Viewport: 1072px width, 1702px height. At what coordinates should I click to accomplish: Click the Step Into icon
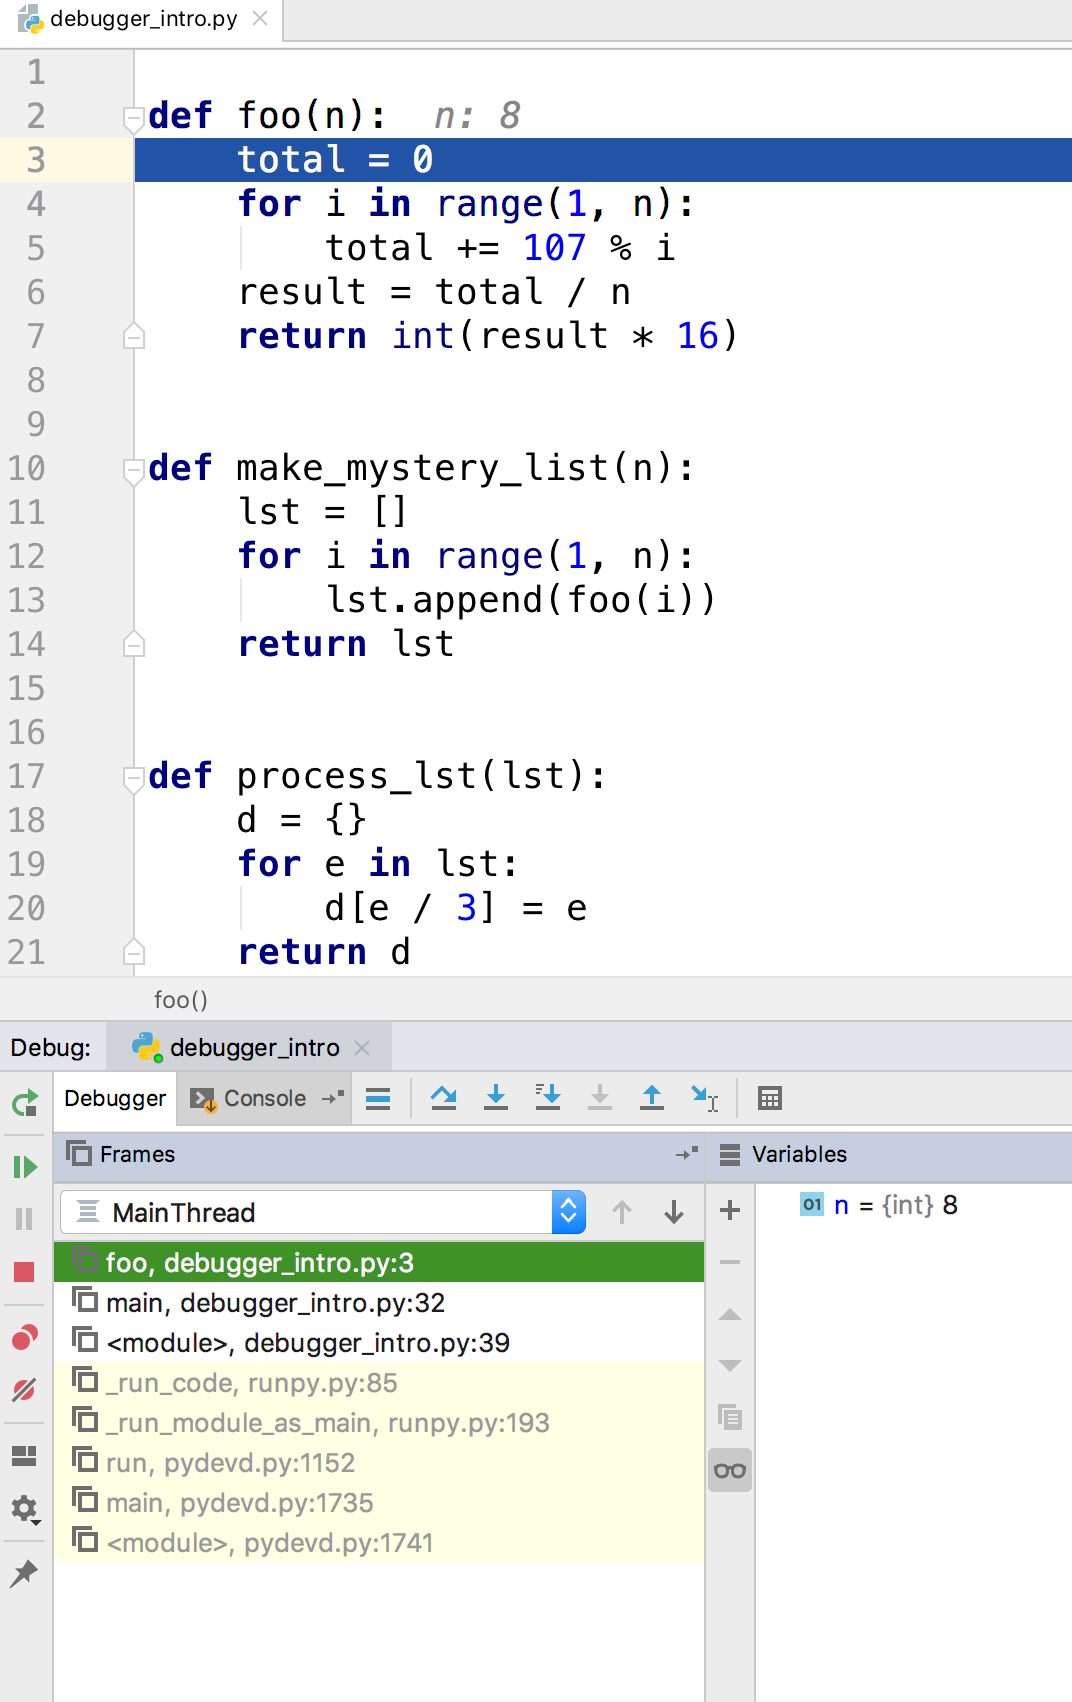[496, 1098]
